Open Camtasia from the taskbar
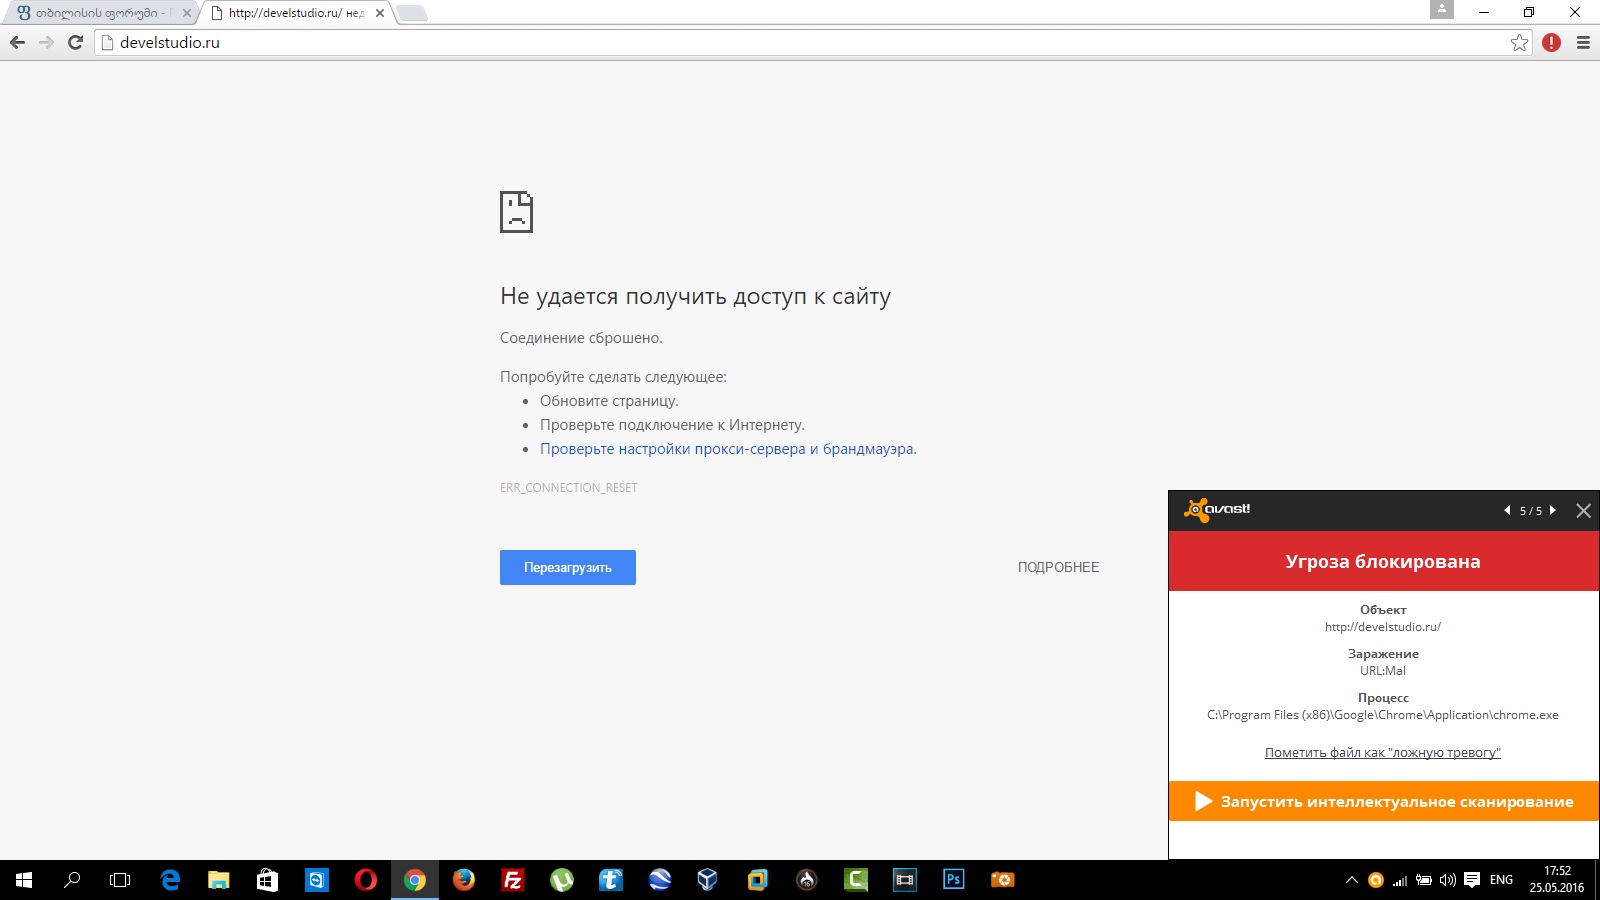 (x=856, y=880)
